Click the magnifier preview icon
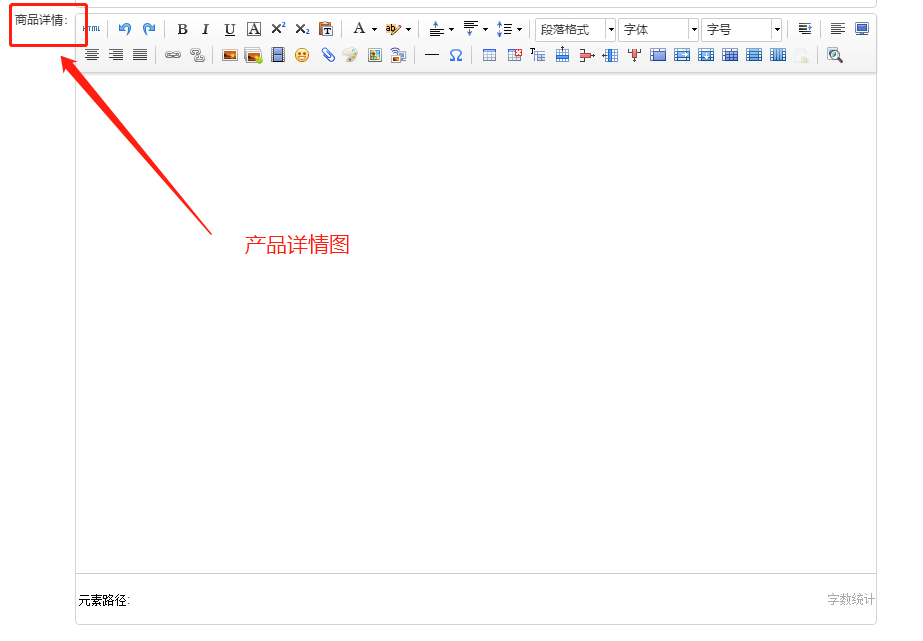 point(835,55)
